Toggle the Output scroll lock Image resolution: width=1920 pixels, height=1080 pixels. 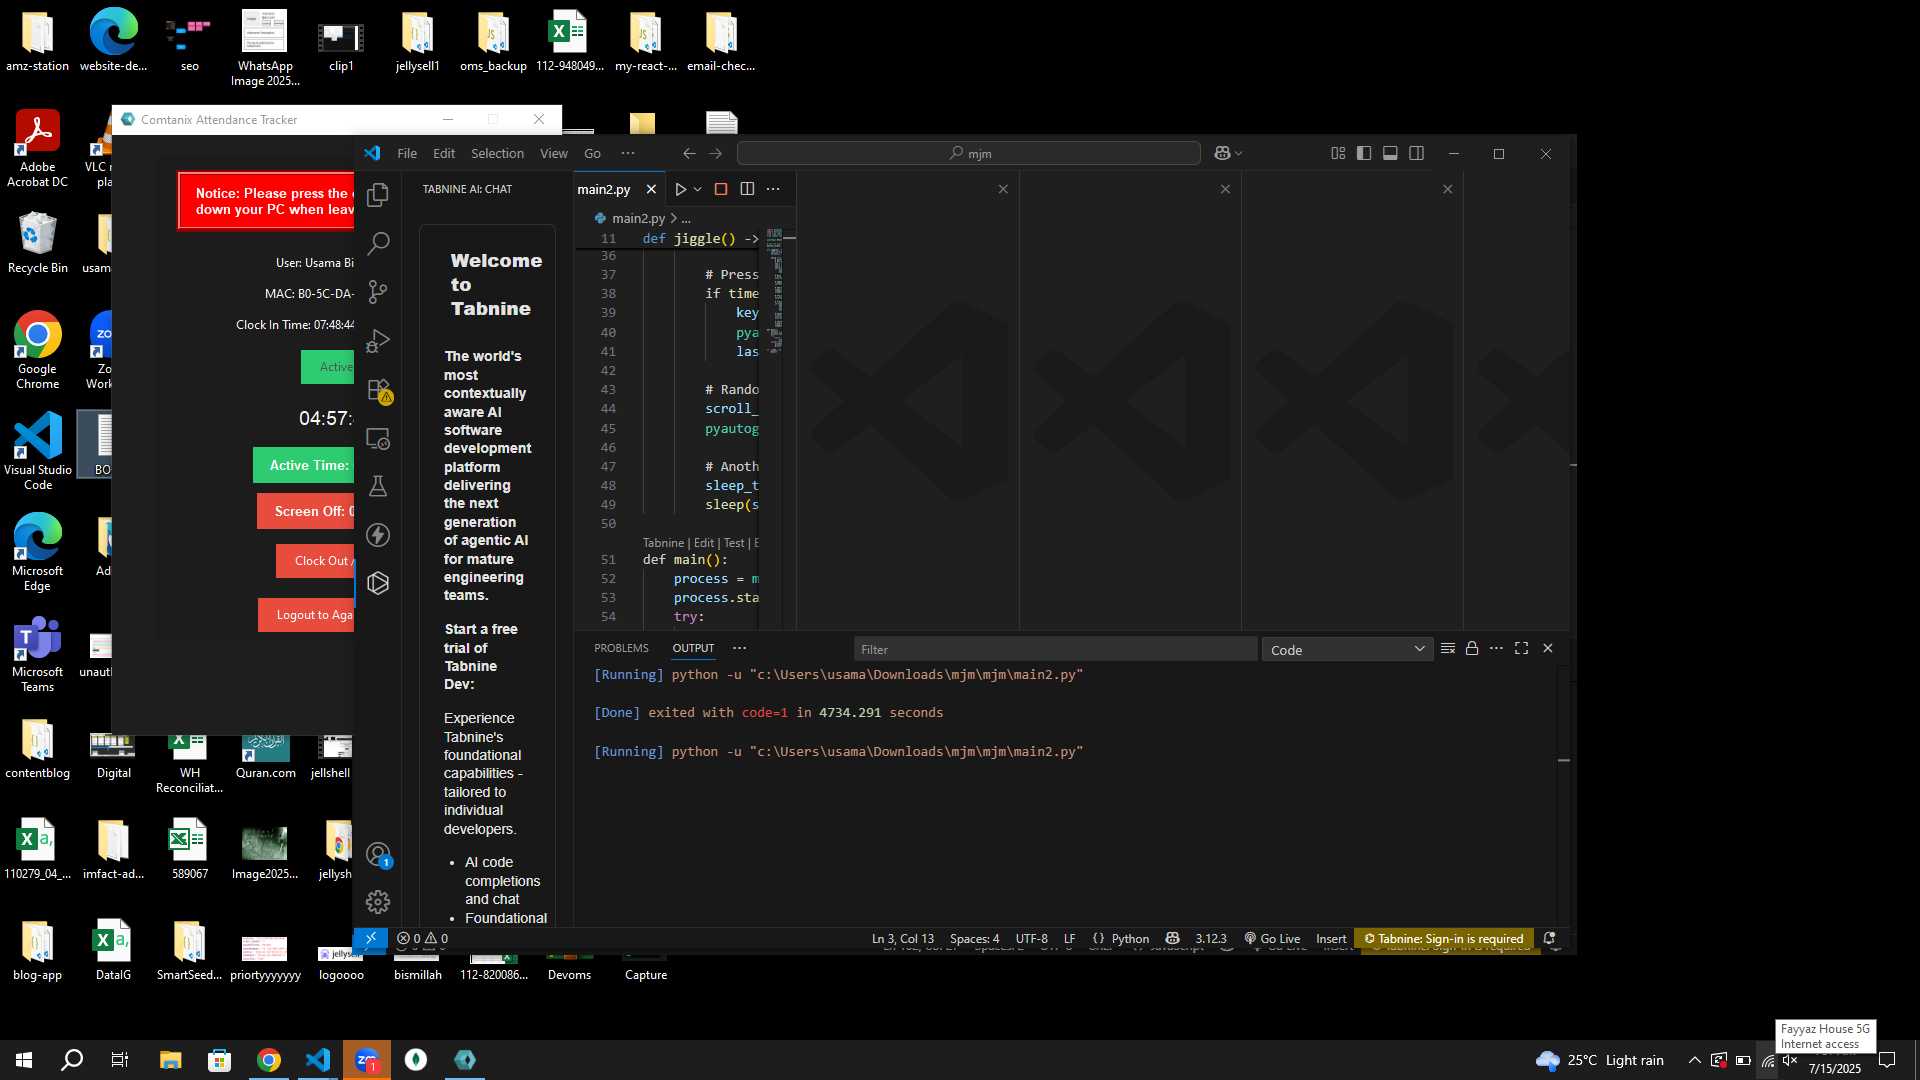pos(1472,648)
